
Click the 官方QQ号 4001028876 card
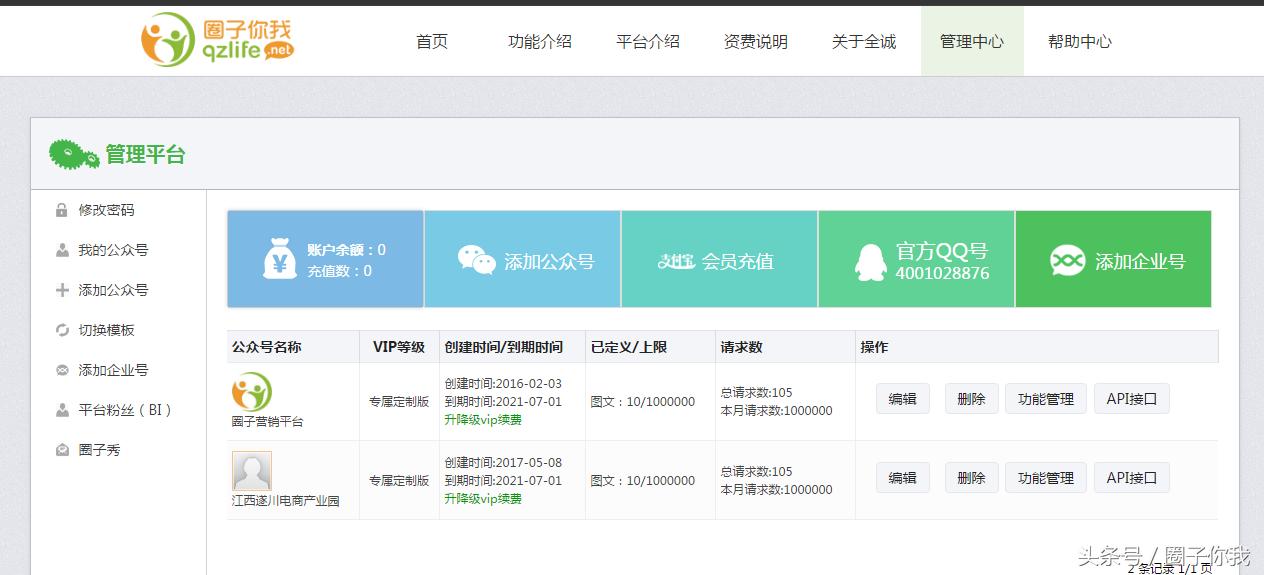click(917, 259)
